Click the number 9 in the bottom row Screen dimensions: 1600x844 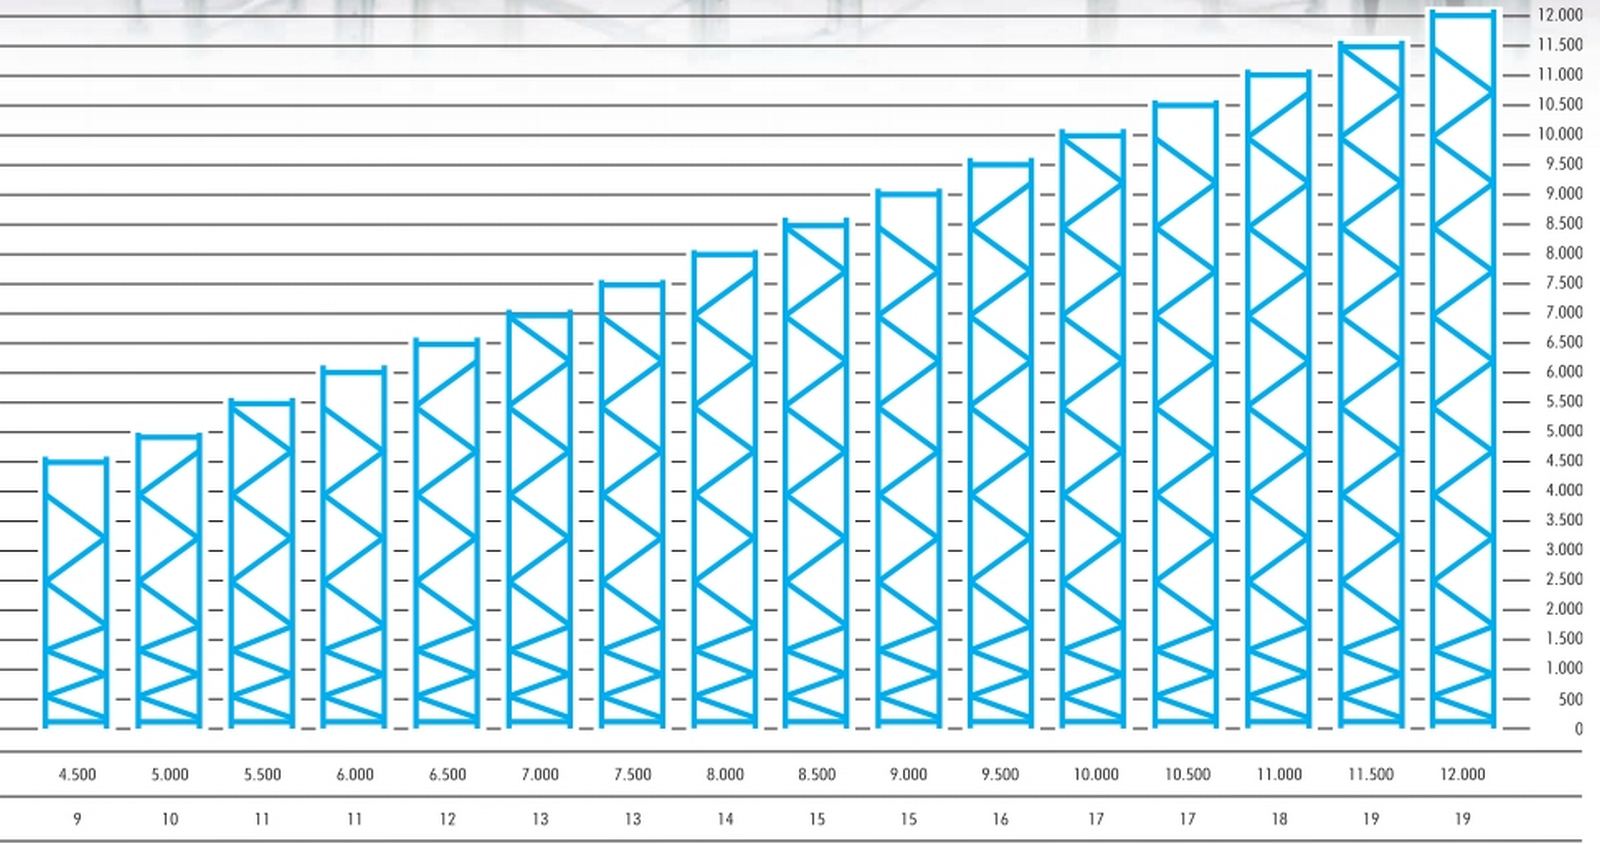(77, 819)
